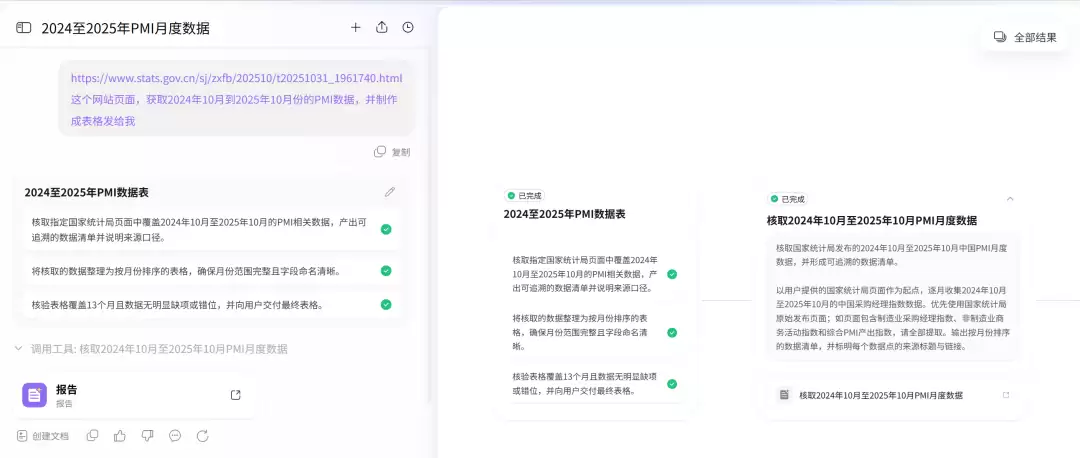Click the share upload icon
This screenshot has width=1080, height=458.
coord(382,28)
